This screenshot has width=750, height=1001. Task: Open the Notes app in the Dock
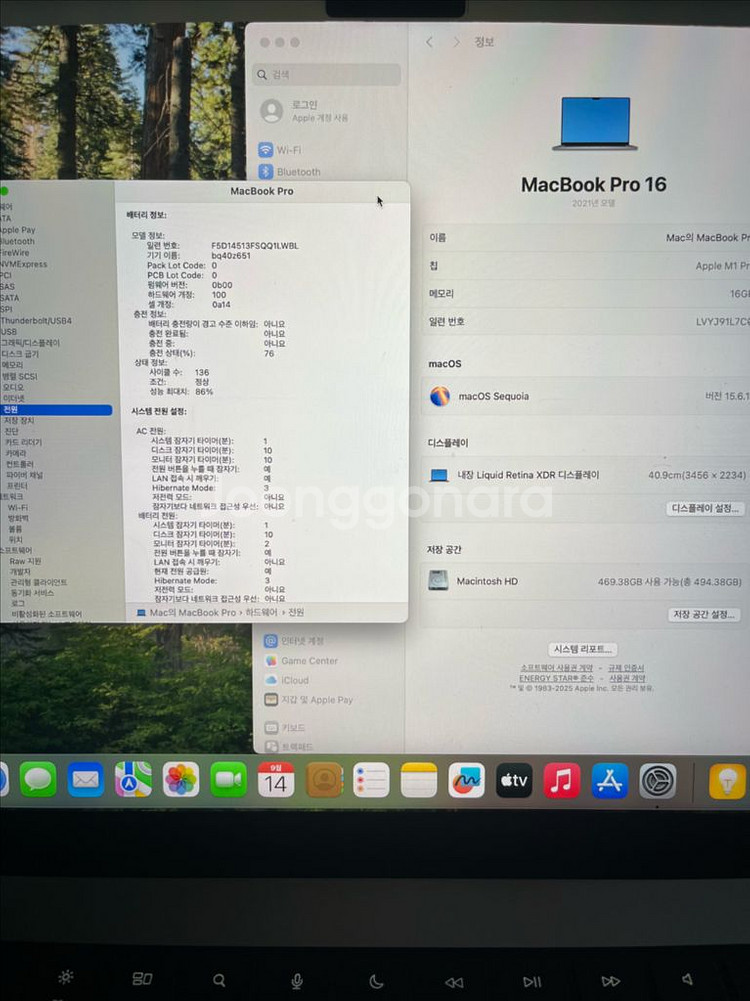pos(419,779)
